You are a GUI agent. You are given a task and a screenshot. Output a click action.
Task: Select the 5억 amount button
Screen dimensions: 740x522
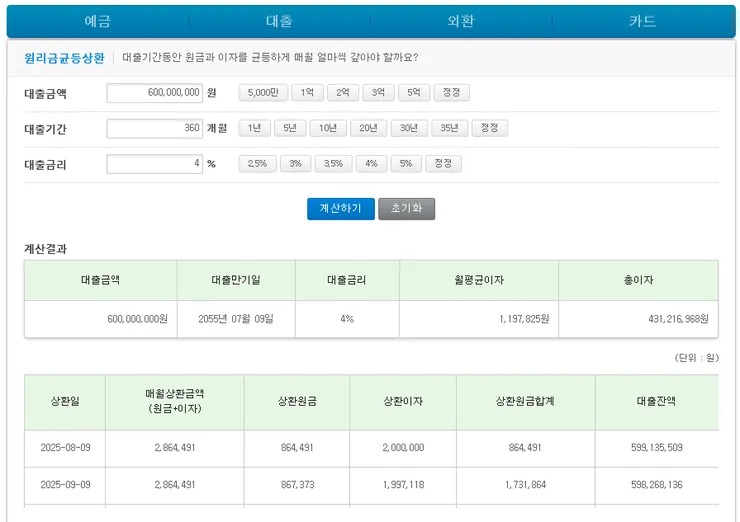coord(414,93)
